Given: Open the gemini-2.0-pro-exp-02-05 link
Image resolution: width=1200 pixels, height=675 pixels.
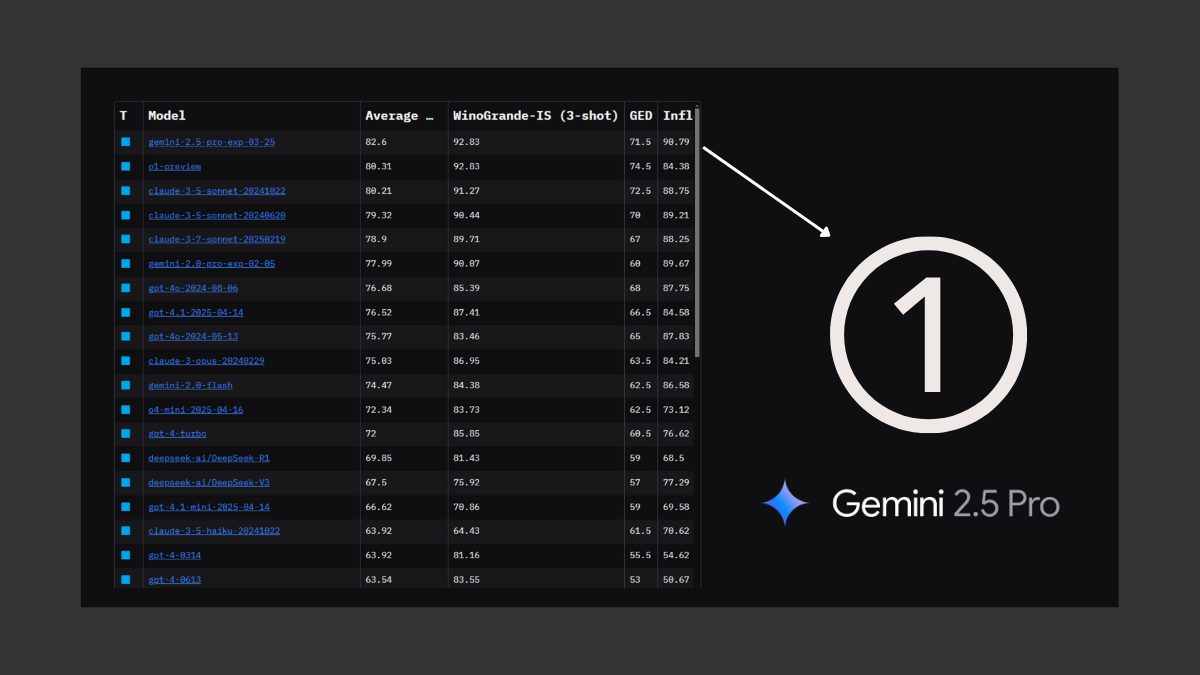Looking at the screenshot, I should tap(211, 264).
